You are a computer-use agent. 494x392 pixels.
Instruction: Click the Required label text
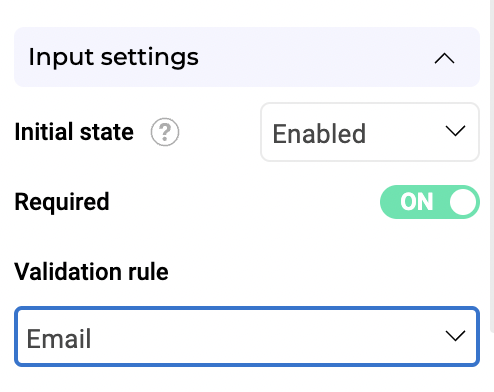click(x=62, y=202)
